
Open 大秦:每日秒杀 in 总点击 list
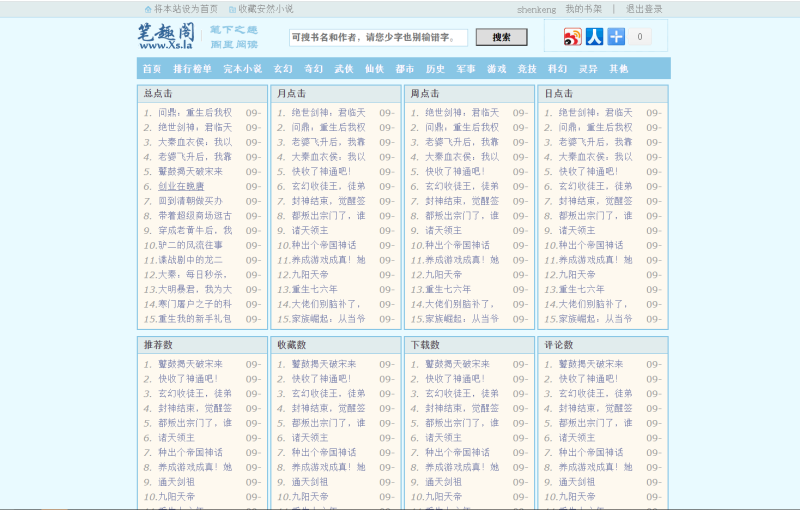[192, 275]
